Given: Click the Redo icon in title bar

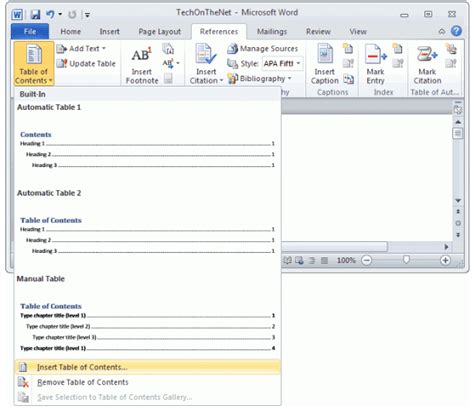Looking at the screenshot, I should (x=72, y=14).
